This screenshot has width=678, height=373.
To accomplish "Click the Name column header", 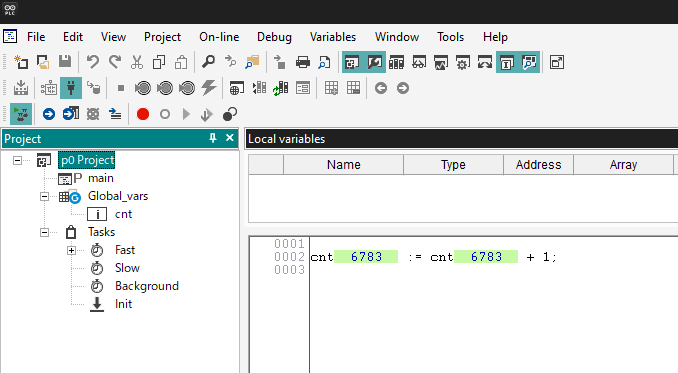I will point(343,165).
